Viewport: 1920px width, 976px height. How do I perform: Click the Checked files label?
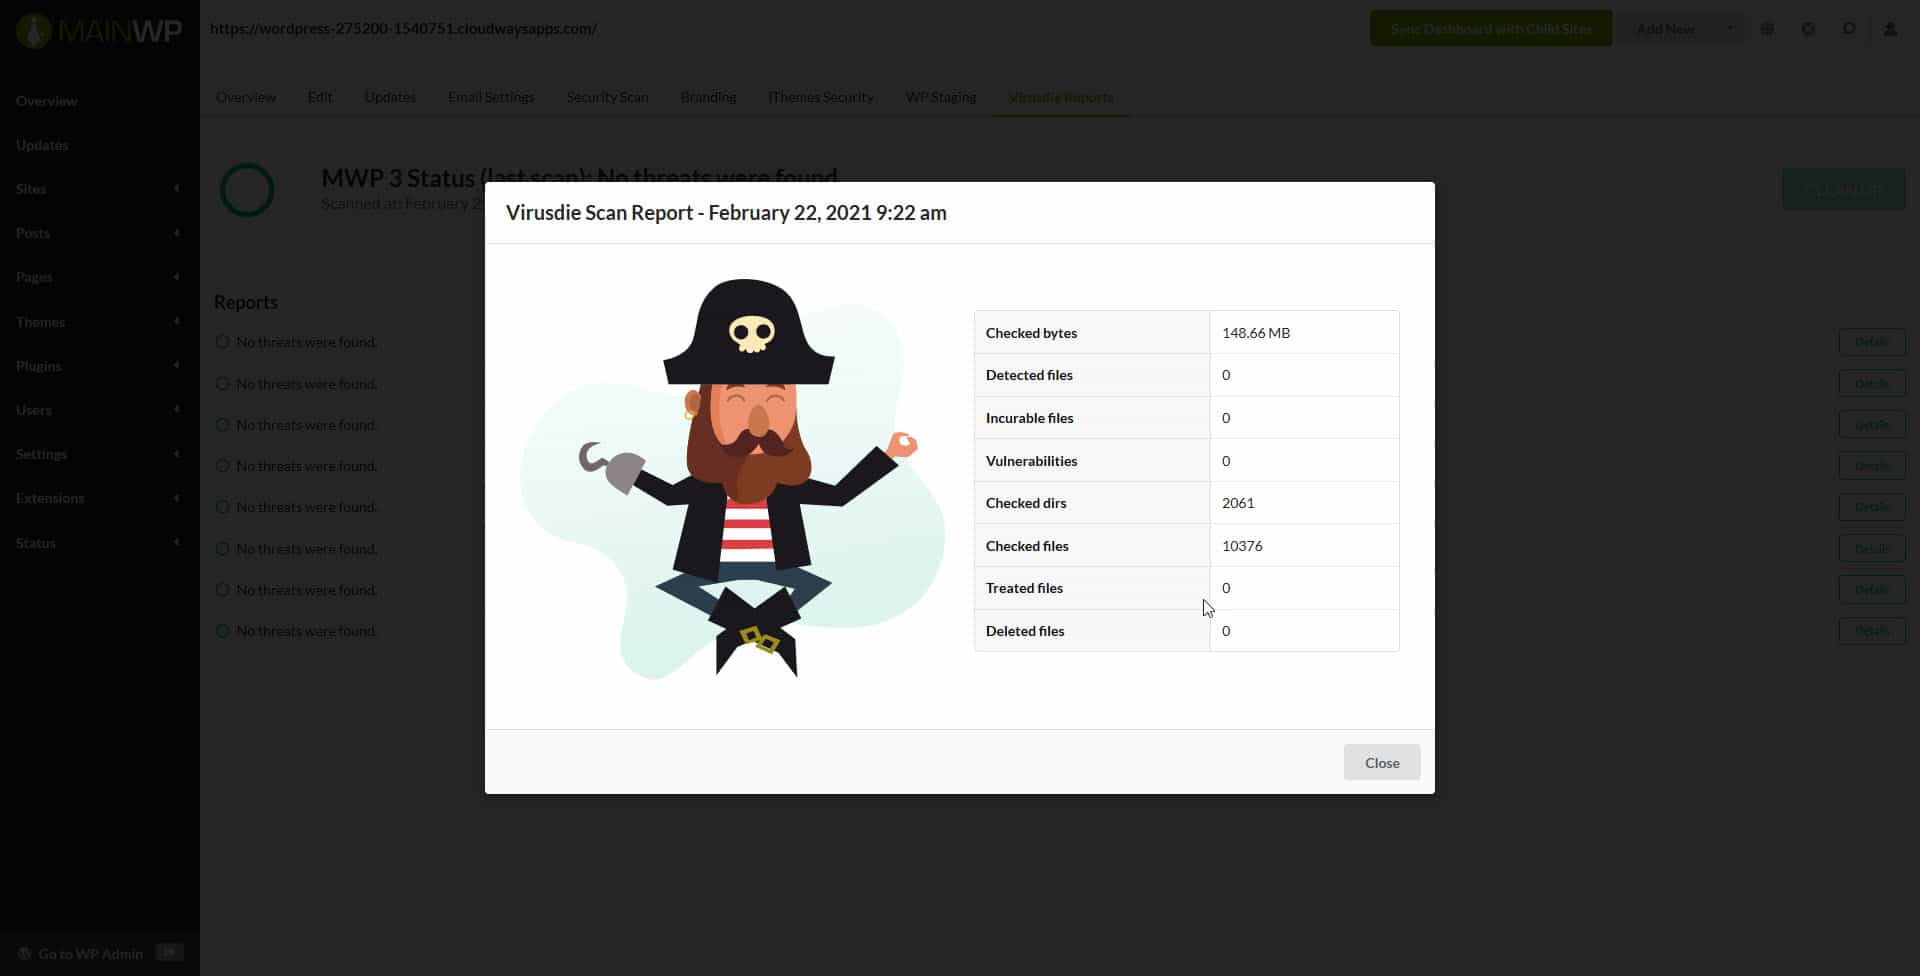(1027, 546)
